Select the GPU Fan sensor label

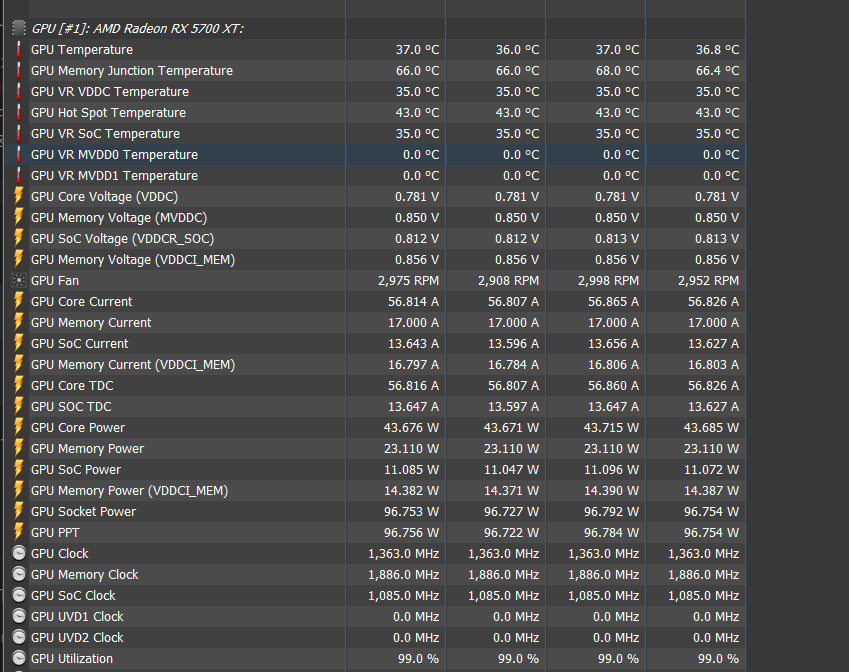pyautogui.click(x=55, y=280)
